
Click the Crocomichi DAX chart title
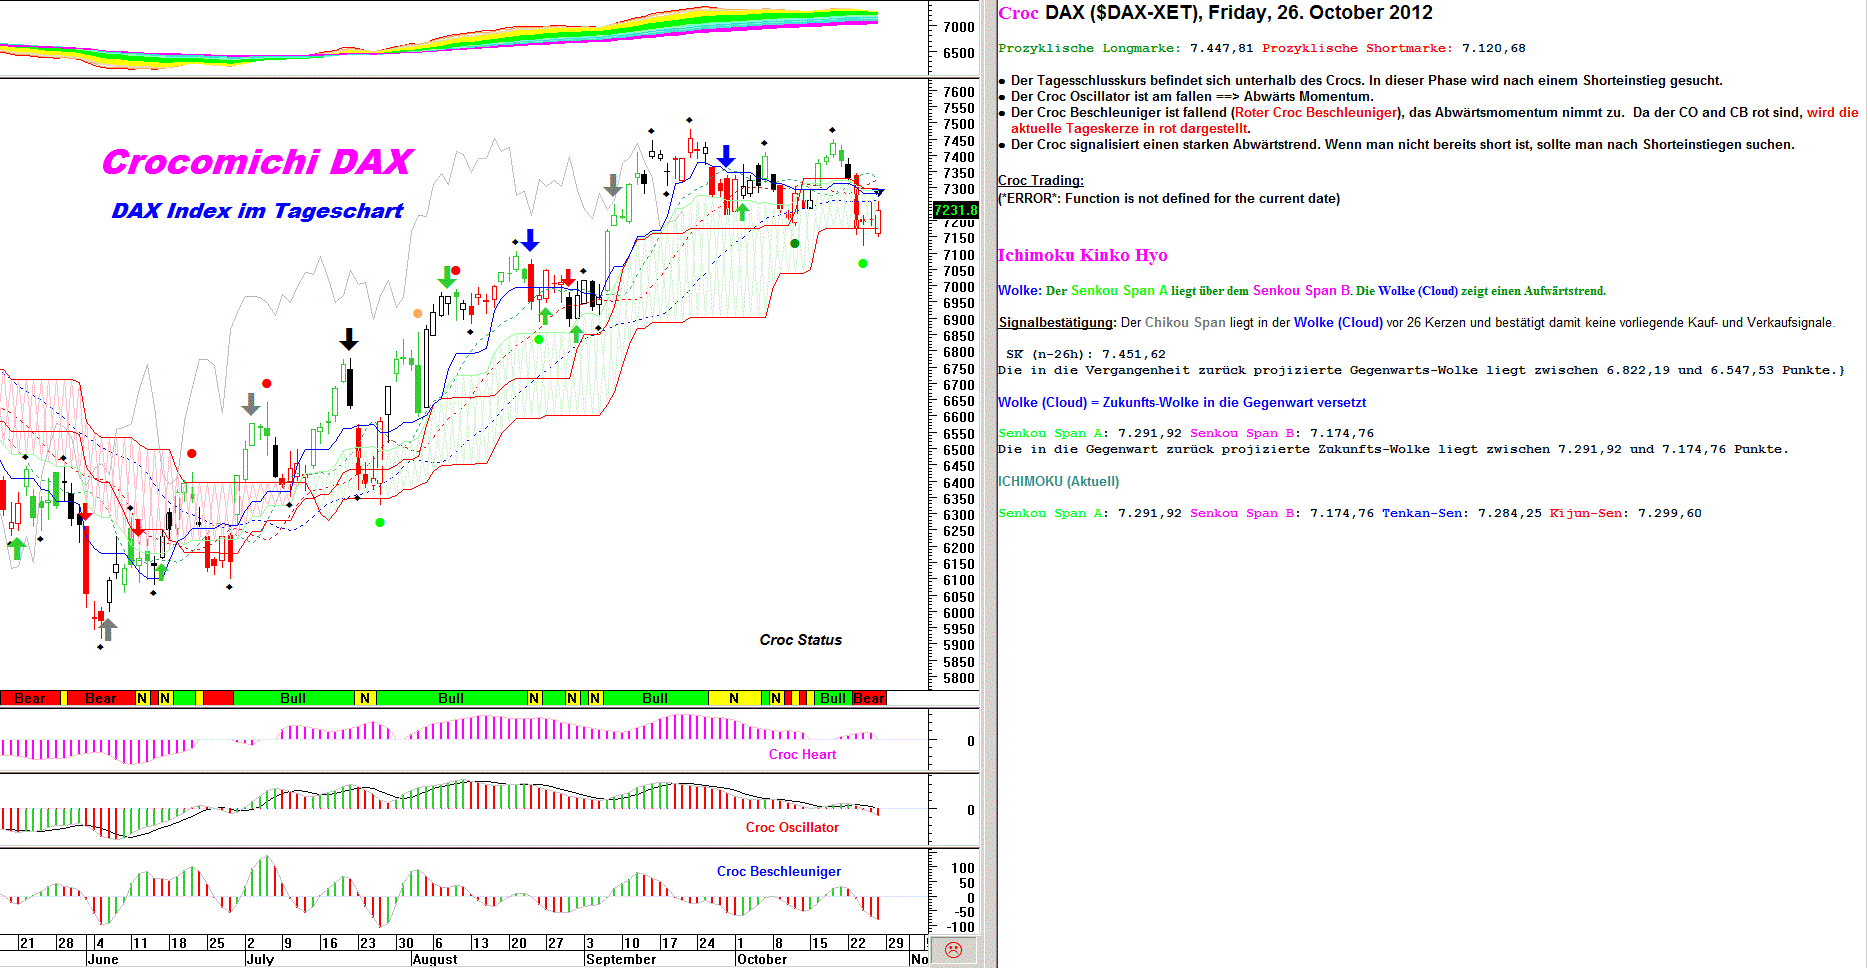[x=257, y=162]
